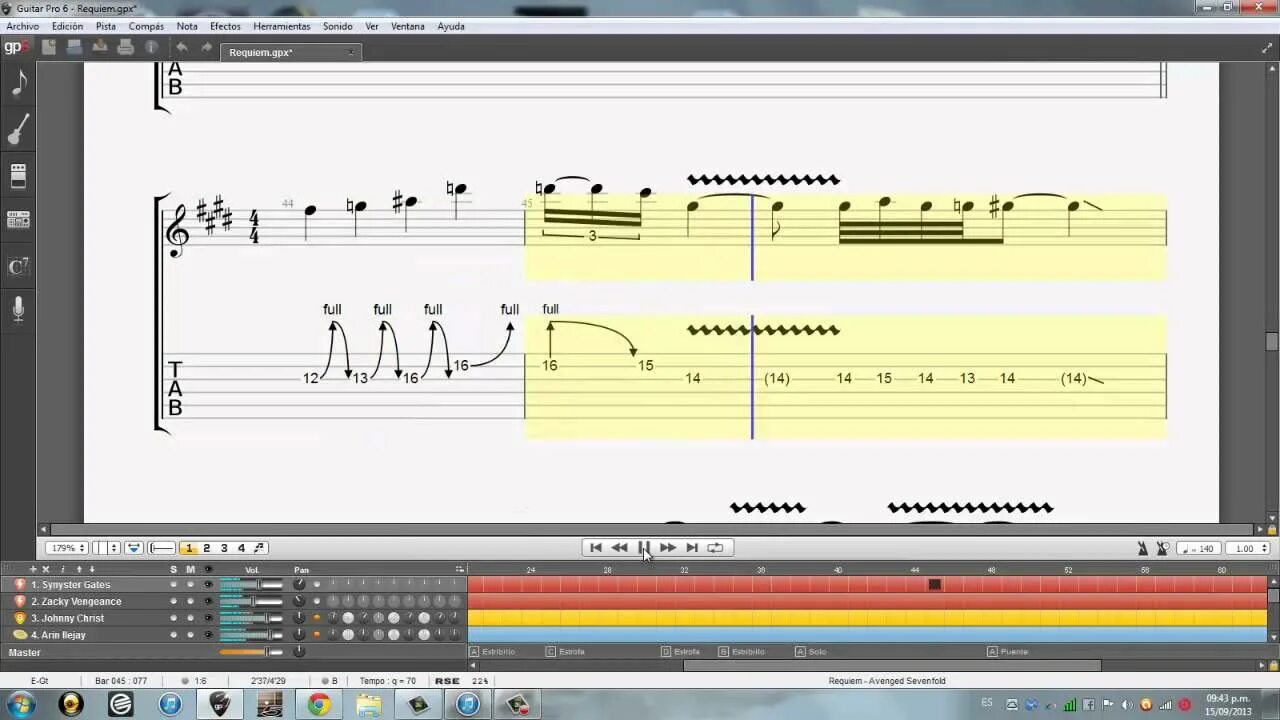Screen dimensions: 1280x720
Task: Click the redo arrow icon
Action: coord(206,47)
